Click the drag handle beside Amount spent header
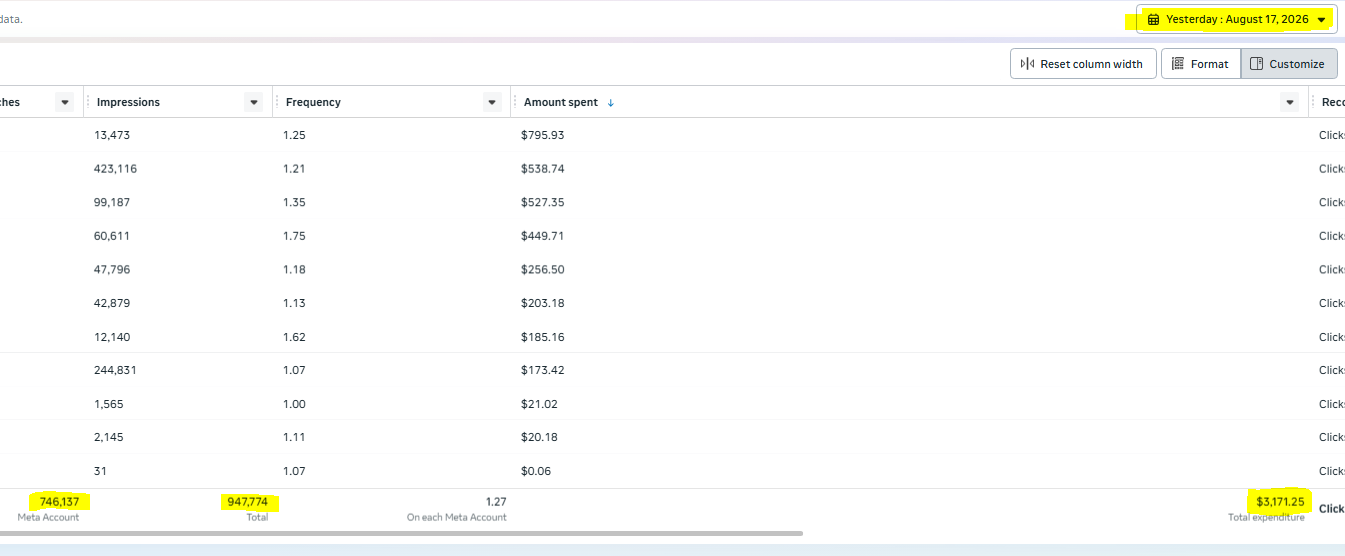The width and height of the screenshot is (1345, 556). coord(515,102)
